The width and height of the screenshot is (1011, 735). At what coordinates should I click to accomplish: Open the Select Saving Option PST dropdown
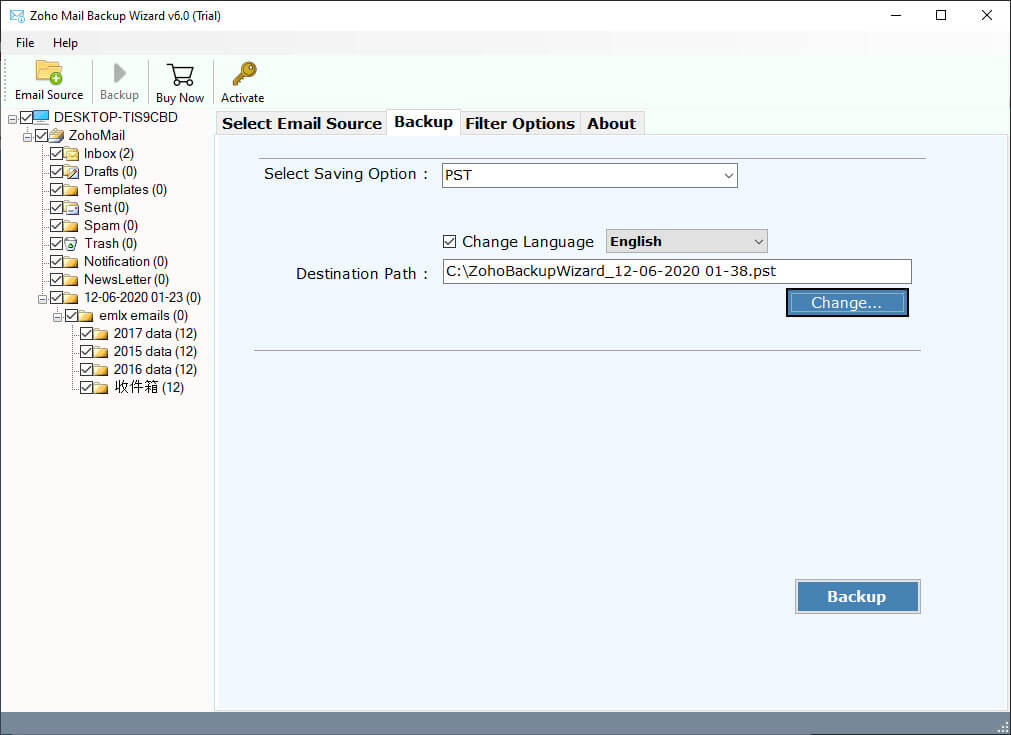[589, 175]
